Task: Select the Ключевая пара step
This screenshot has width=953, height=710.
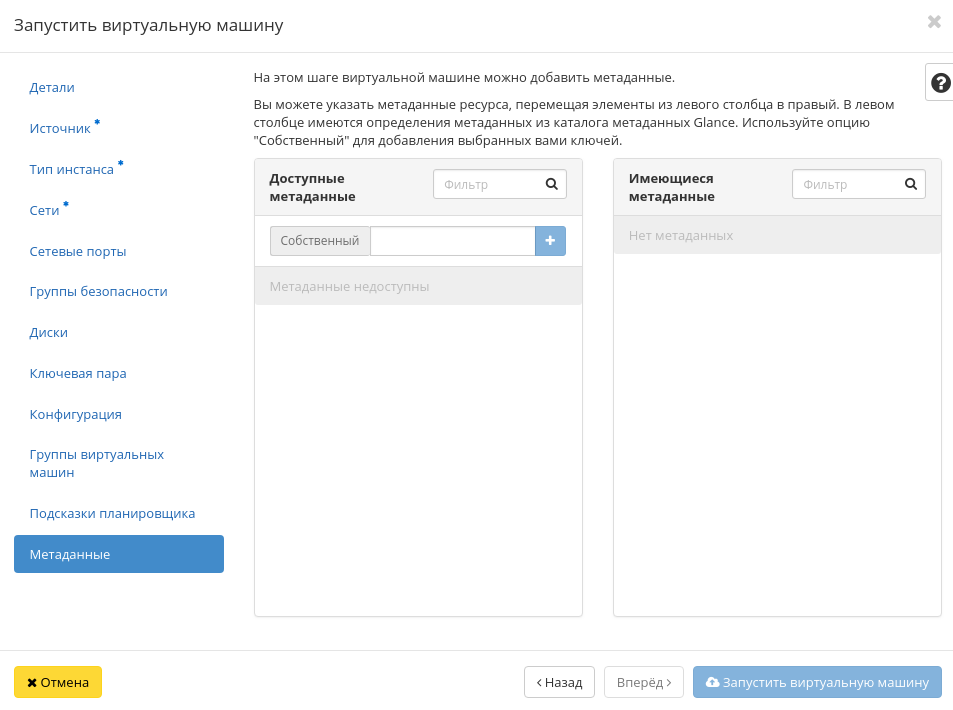Action: [x=78, y=374]
